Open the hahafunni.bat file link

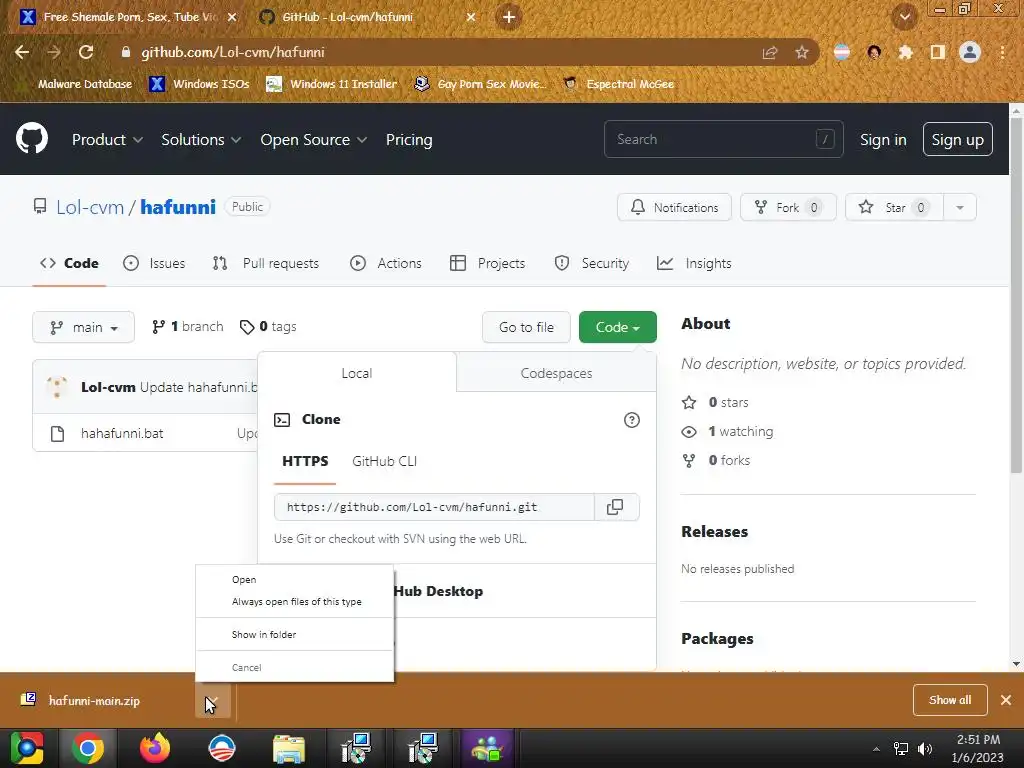coord(122,434)
